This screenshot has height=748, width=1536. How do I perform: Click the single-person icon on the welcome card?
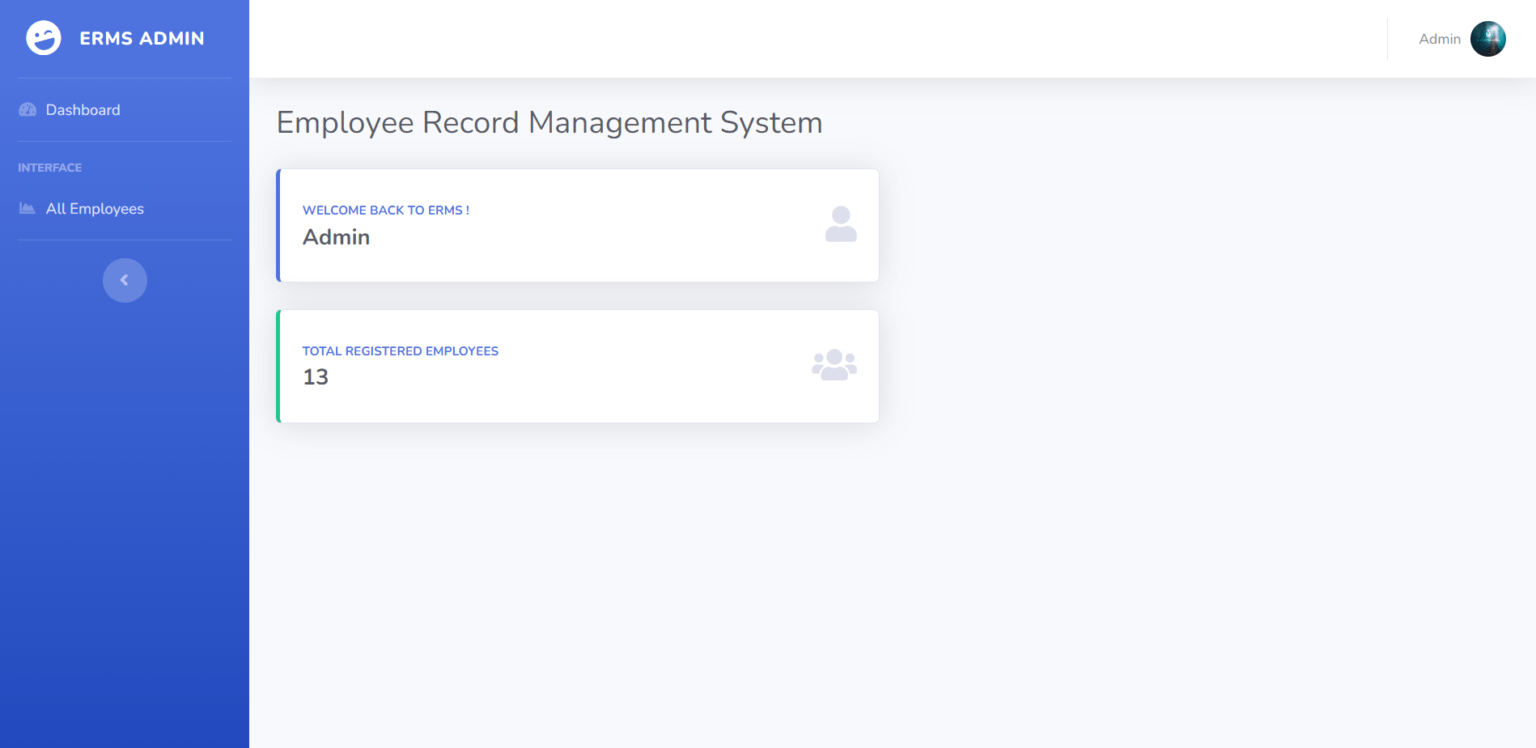[841, 224]
